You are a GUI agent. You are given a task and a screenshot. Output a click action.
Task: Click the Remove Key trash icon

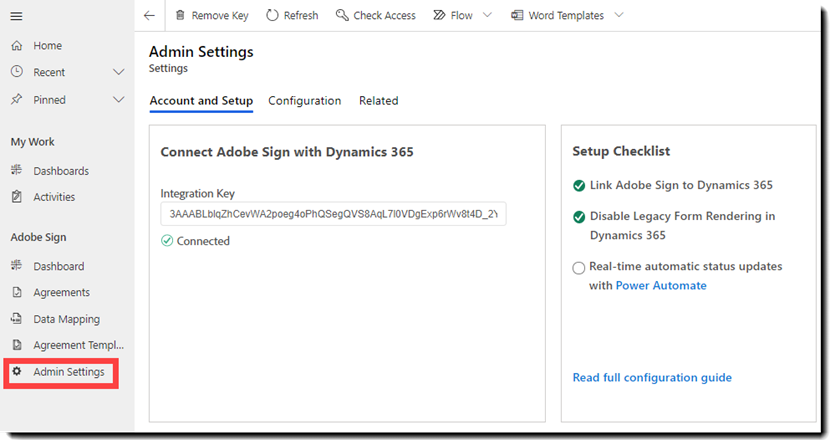[x=180, y=16]
